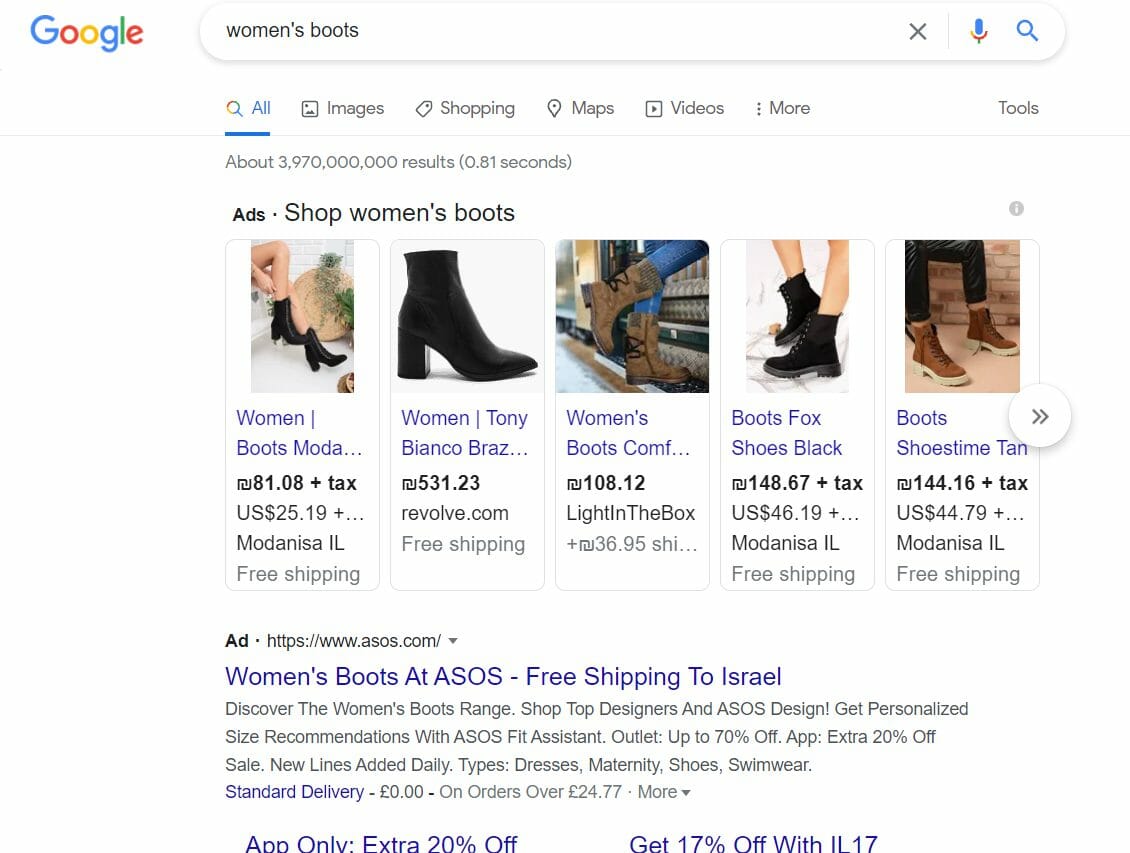Click US$44.79 converted price

(961, 513)
